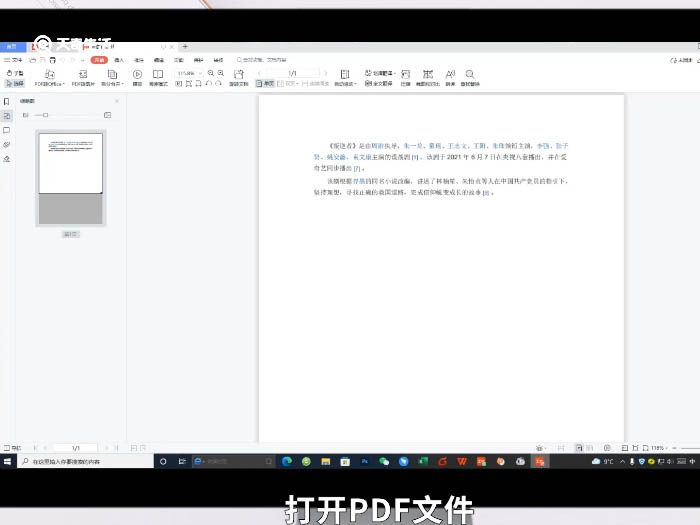Open the Double Page view dropdown
The height and width of the screenshot is (525, 700).
pos(288,83)
